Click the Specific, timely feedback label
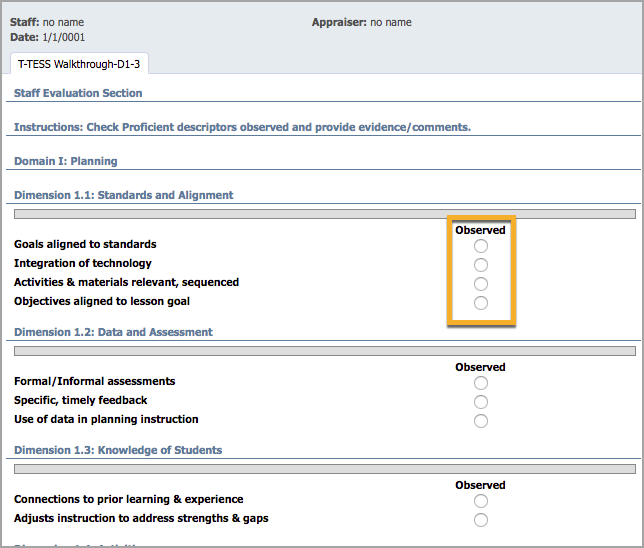644x548 pixels. coord(80,401)
